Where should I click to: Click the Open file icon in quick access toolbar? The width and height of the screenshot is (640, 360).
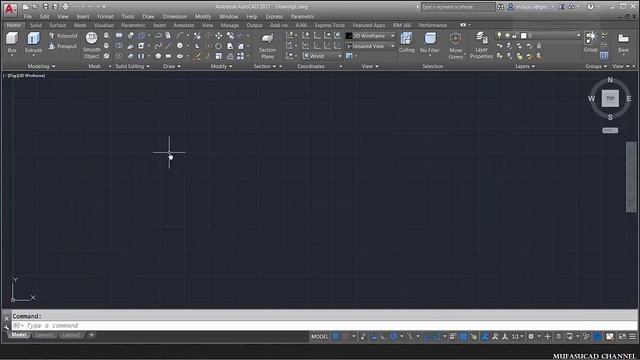click(35, 7)
